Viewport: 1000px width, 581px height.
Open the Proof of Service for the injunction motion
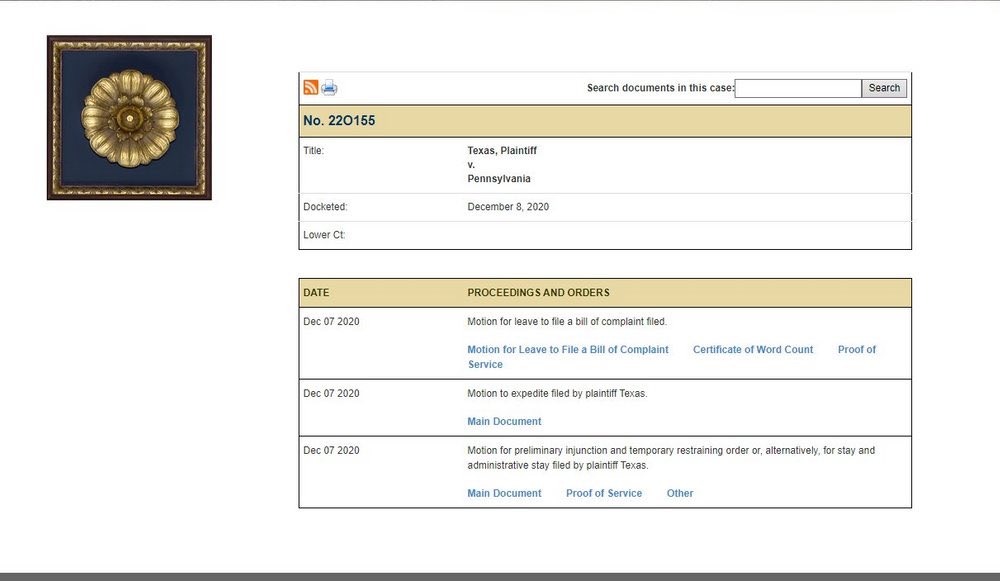click(604, 493)
